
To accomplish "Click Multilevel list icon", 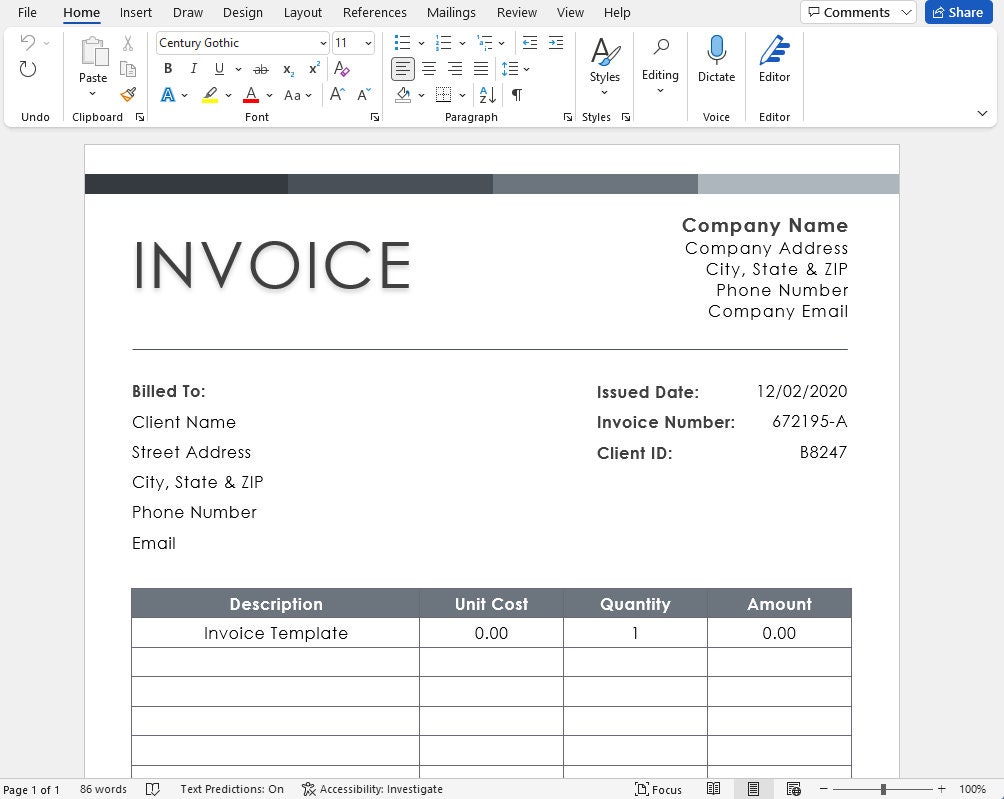I will pos(485,43).
